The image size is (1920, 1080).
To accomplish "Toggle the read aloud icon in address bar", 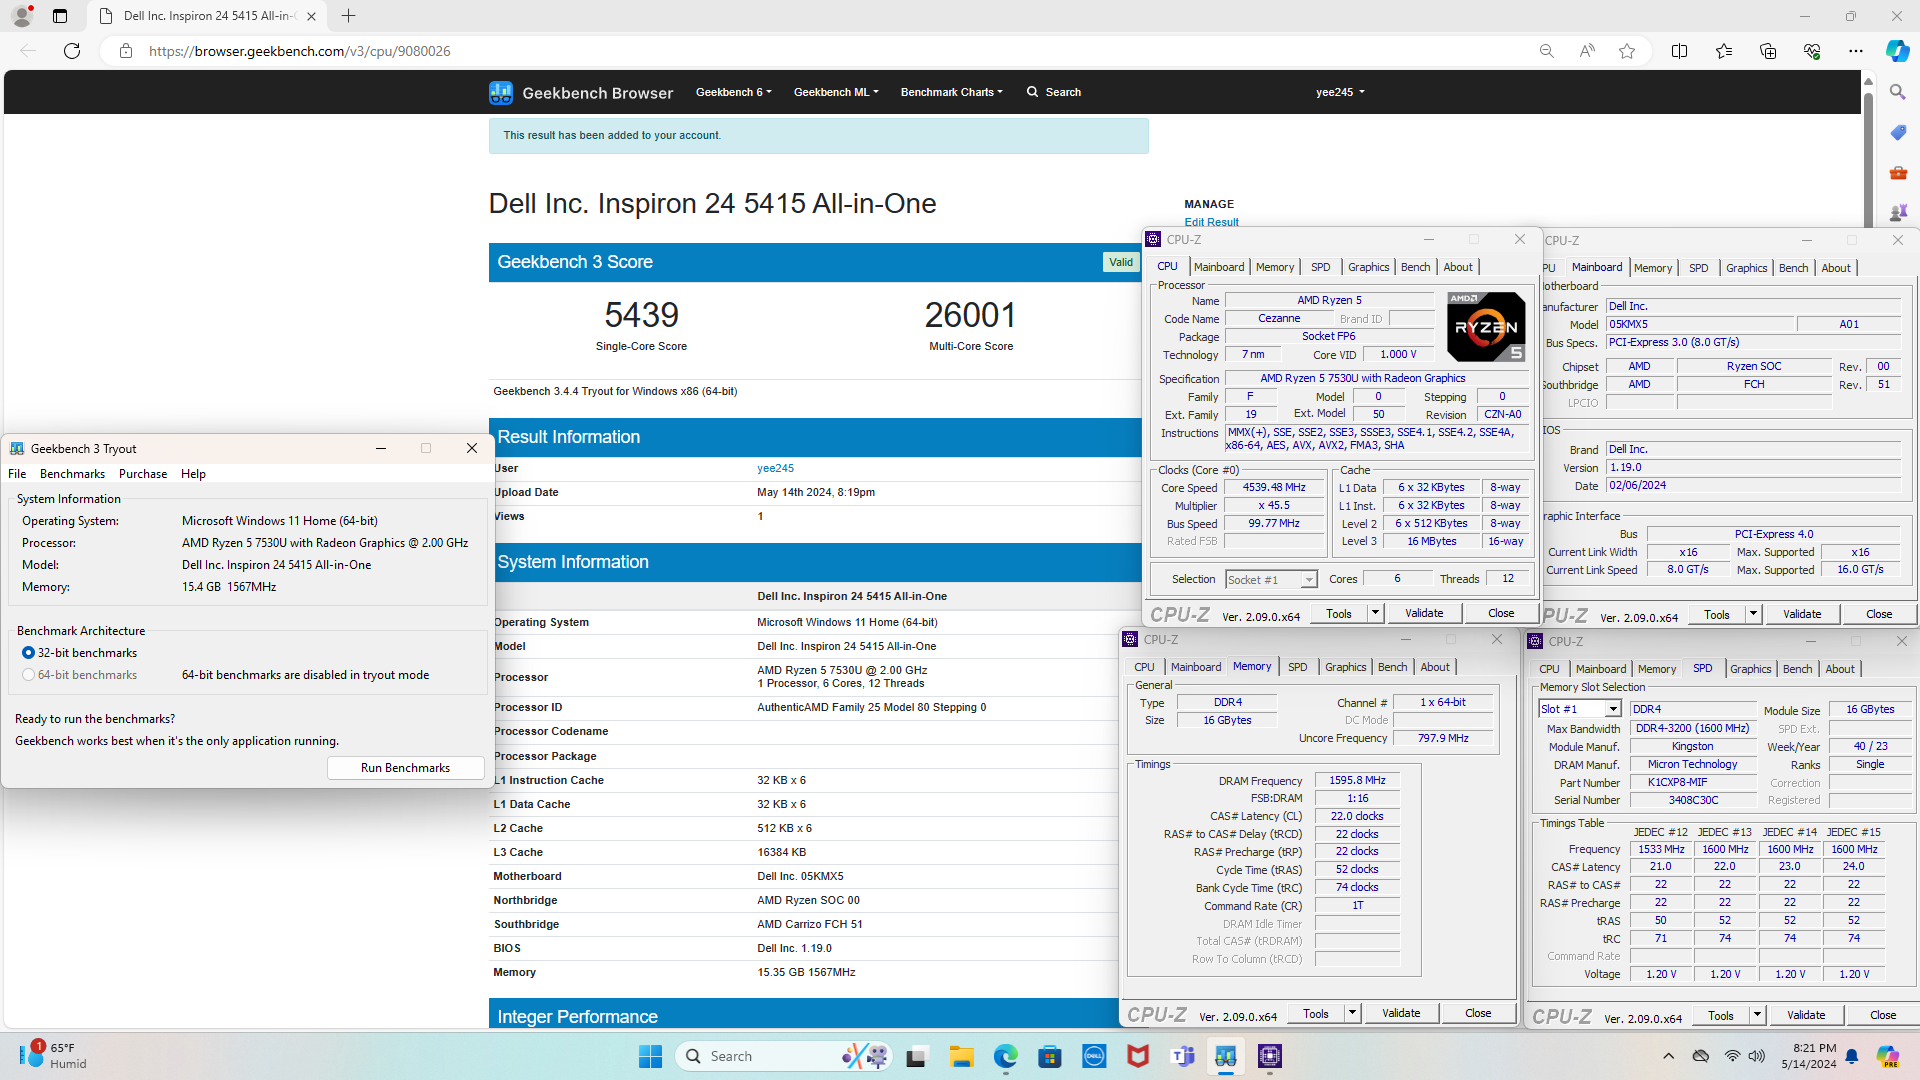I will click(x=1587, y=51).
